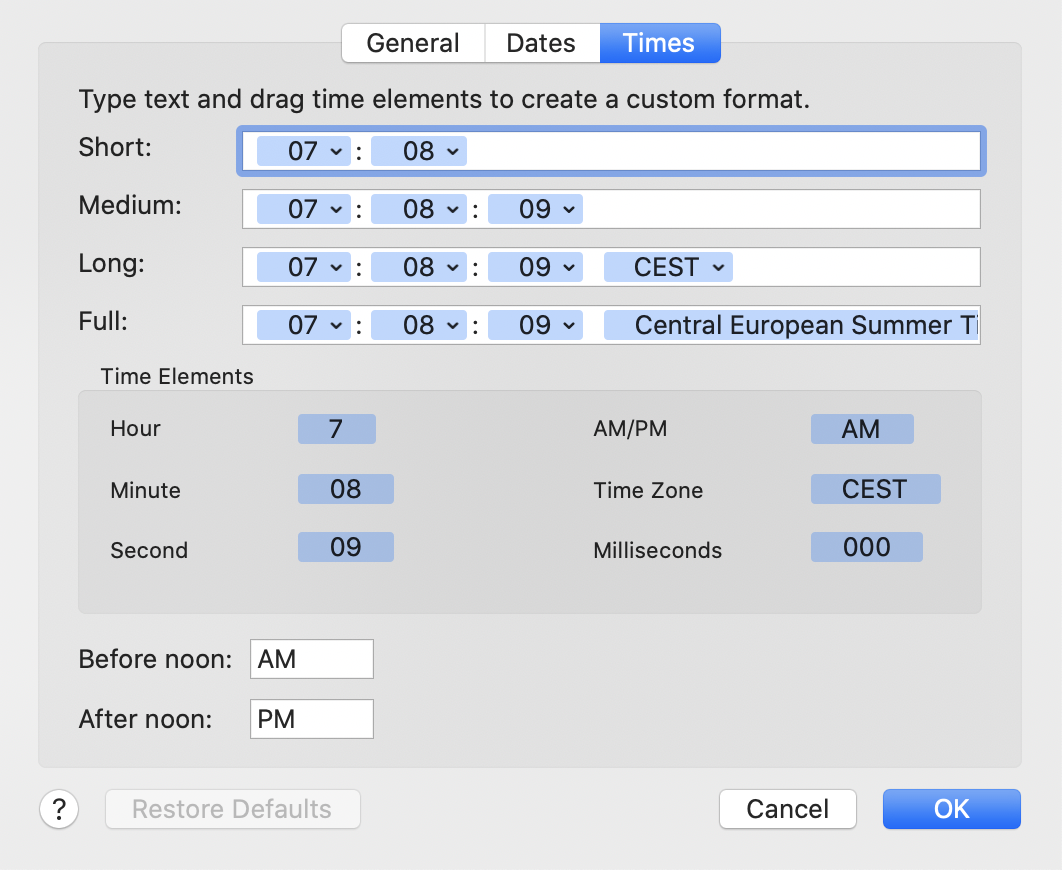Click the Hour time element token

336,429
